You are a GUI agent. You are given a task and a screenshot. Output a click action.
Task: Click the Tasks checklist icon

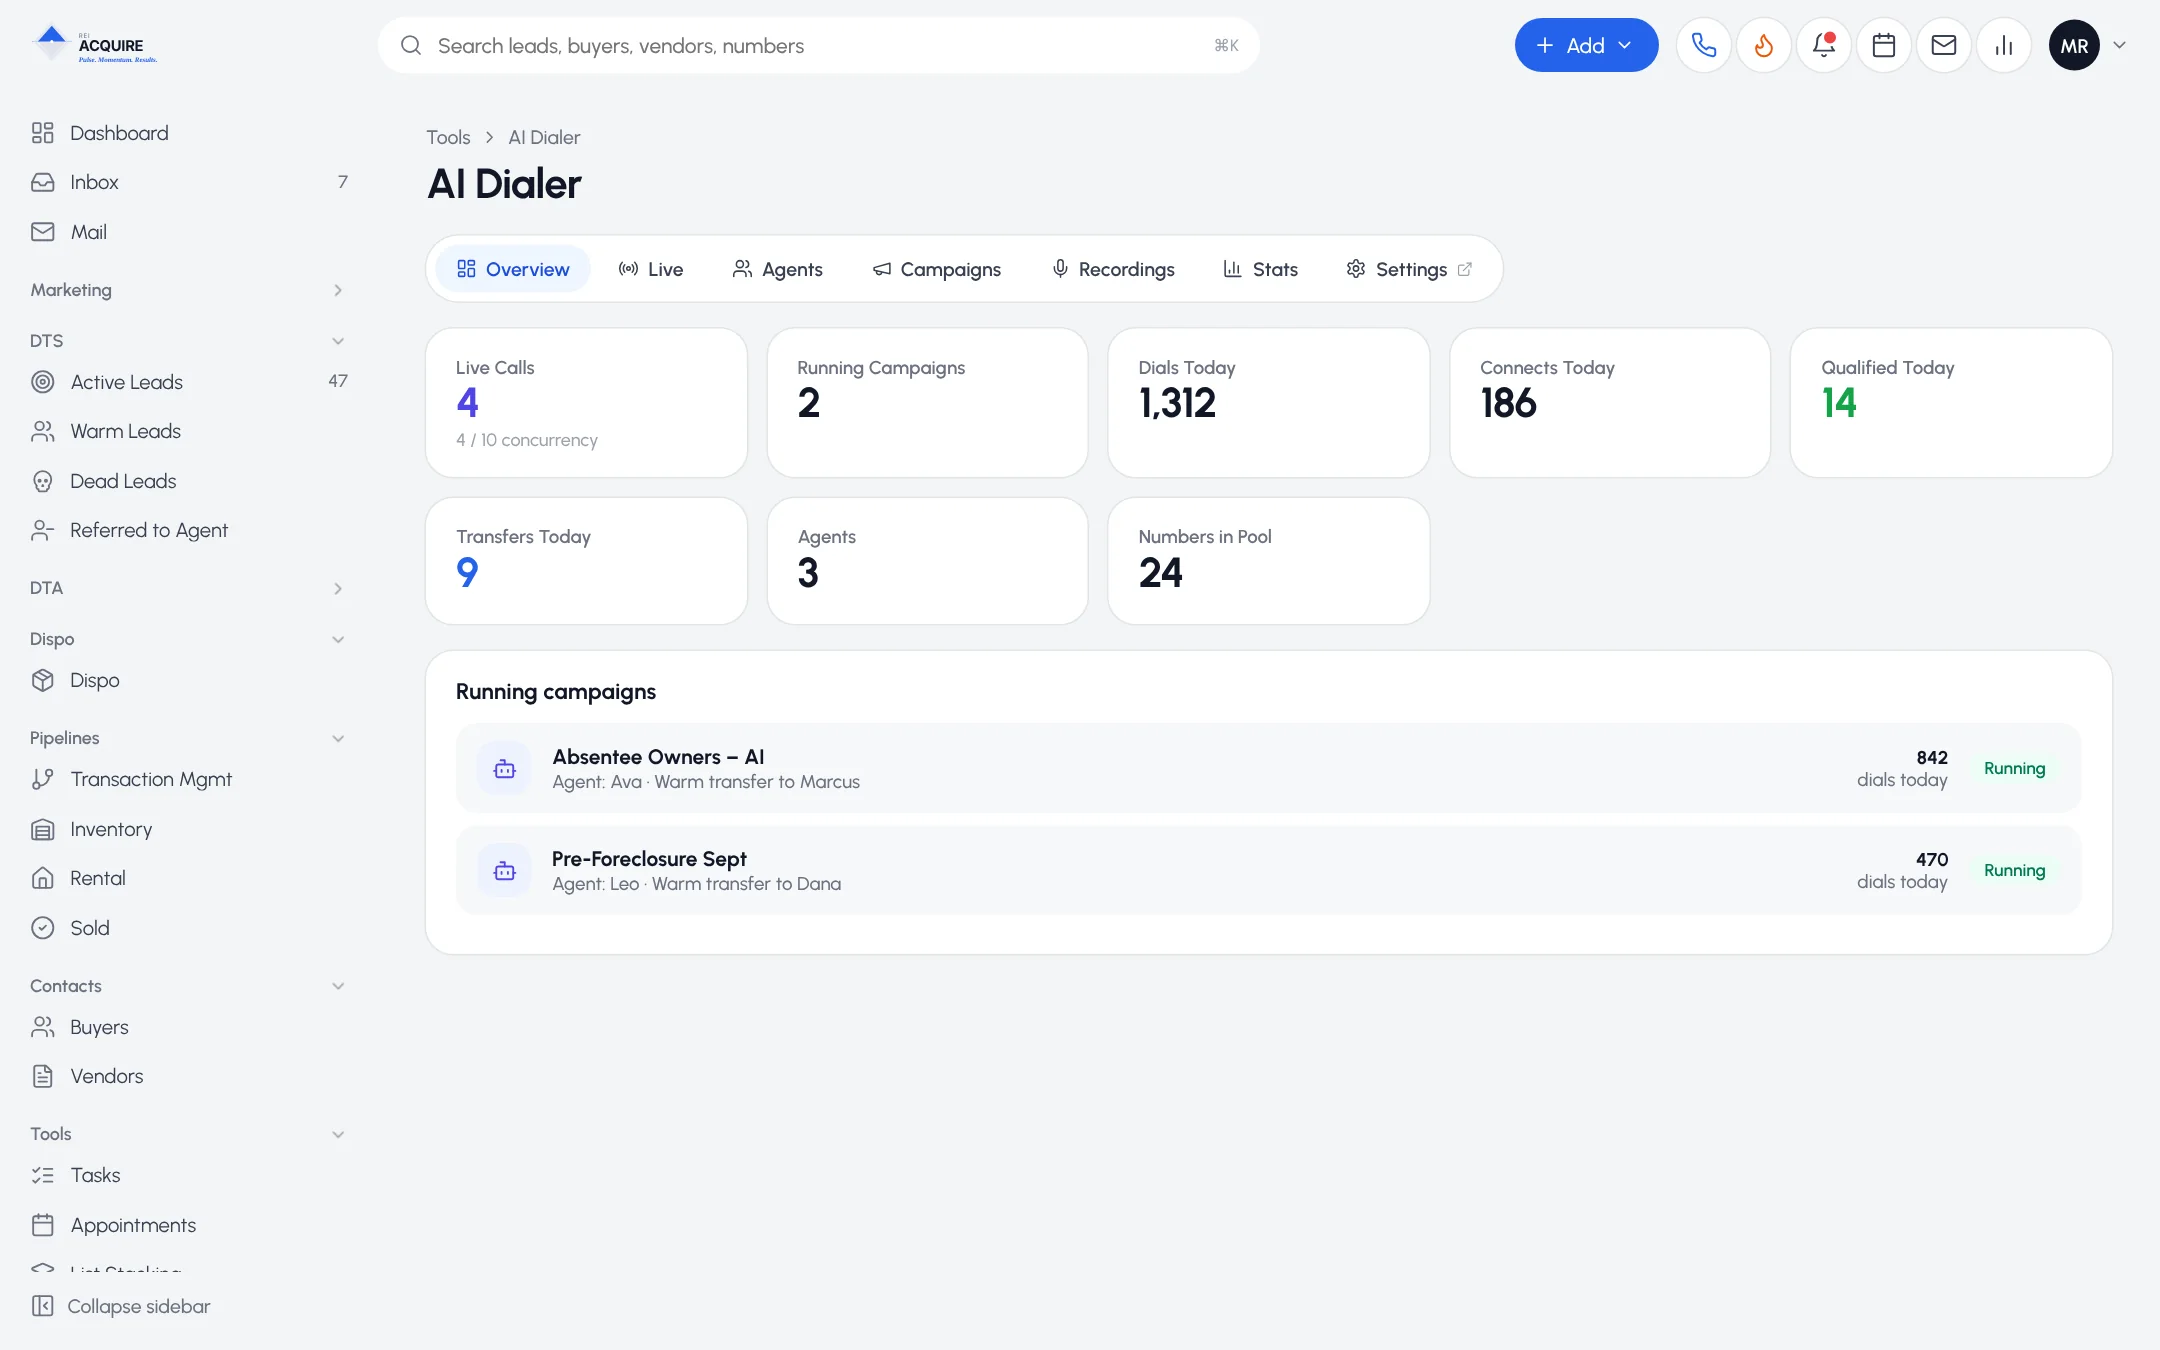tap(42, 1175)
